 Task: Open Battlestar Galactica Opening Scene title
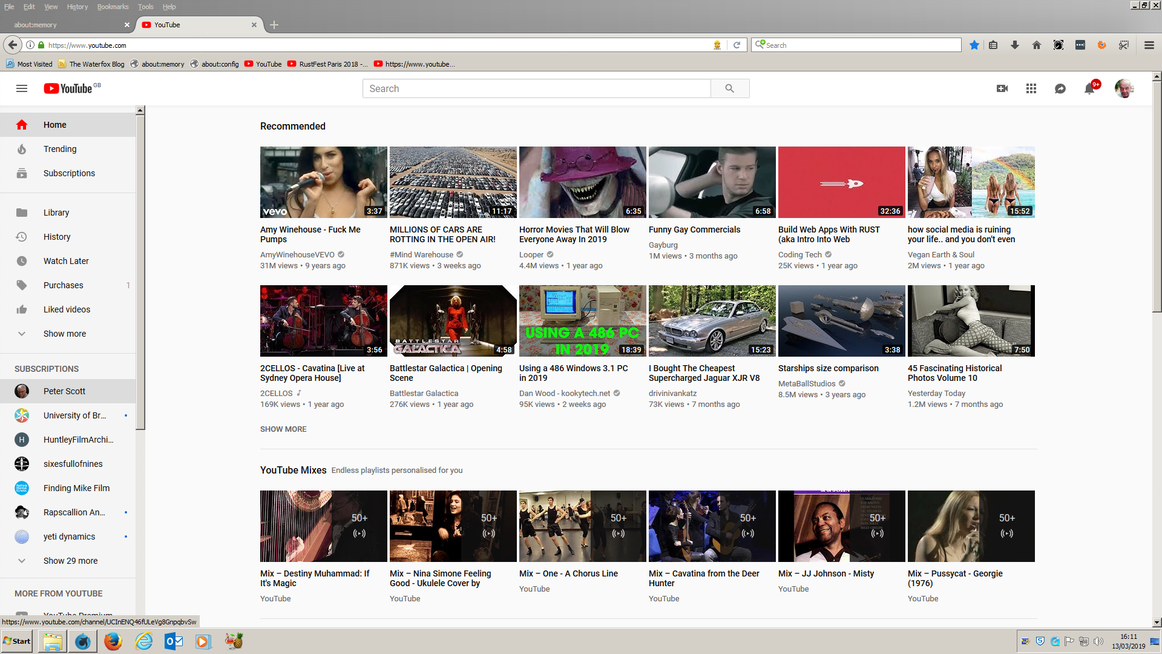point(445,373)
